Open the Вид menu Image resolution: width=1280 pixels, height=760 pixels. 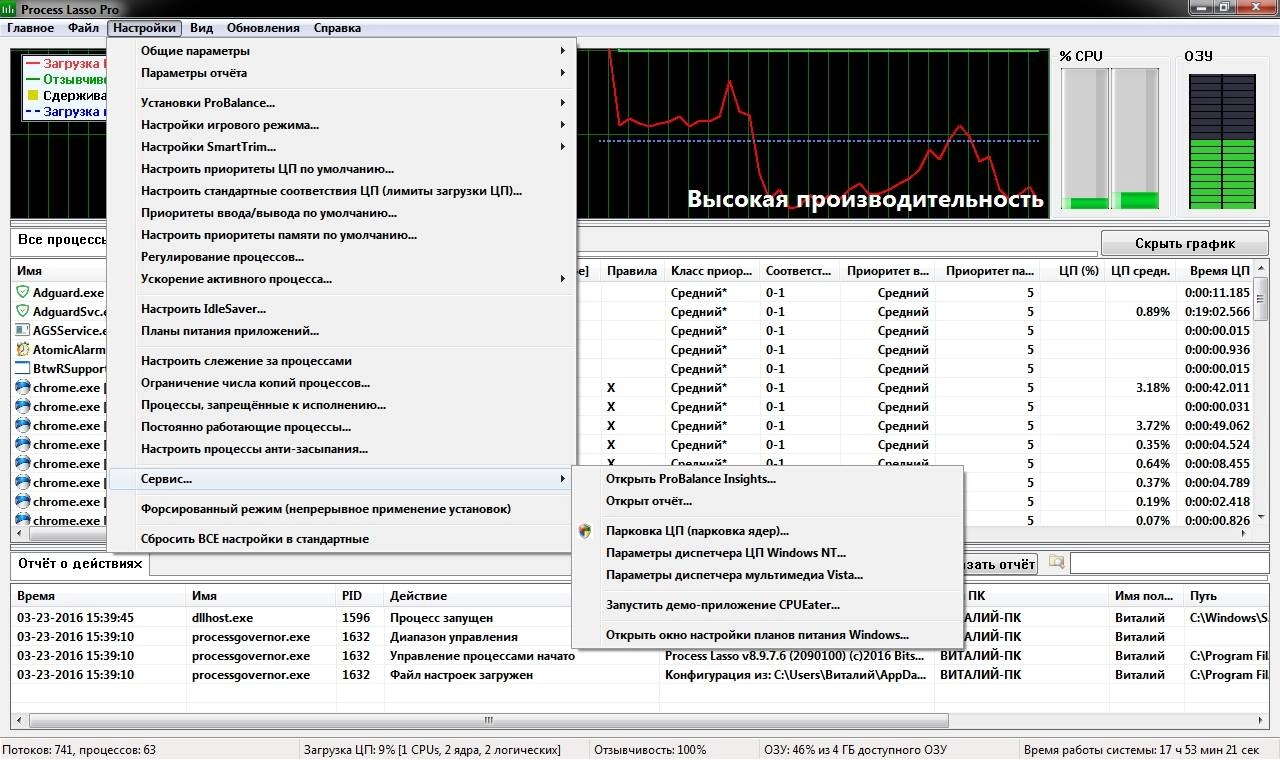[x=201, y=28]
